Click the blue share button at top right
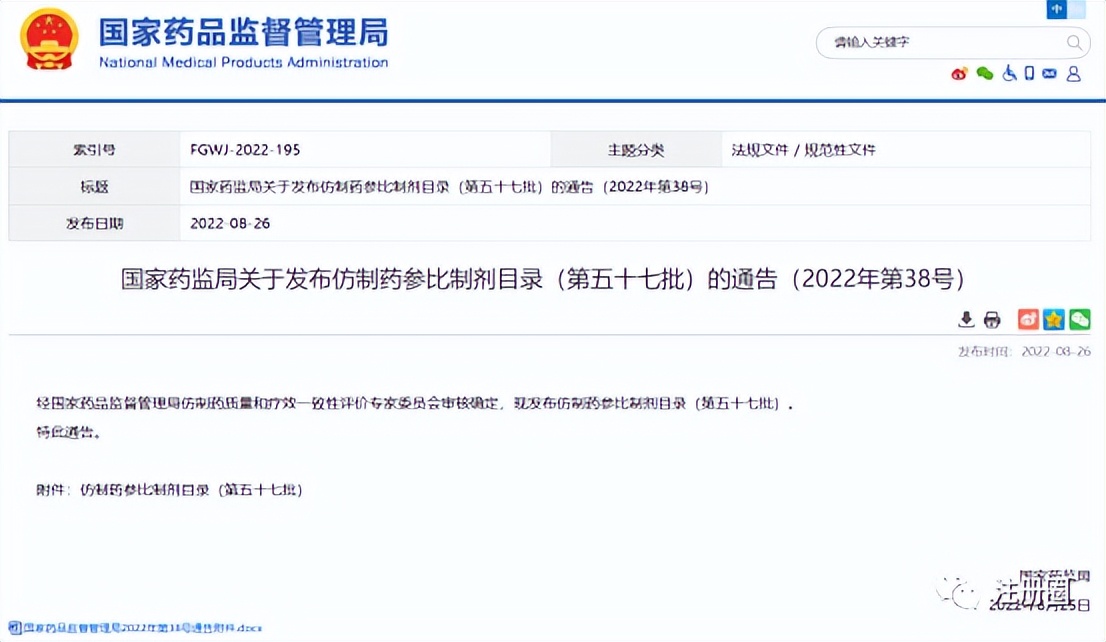 tap(1057, 9)
